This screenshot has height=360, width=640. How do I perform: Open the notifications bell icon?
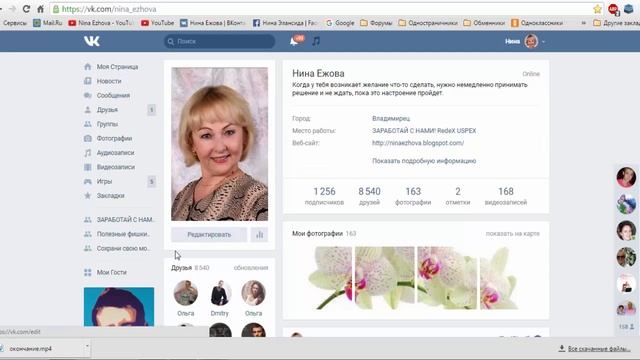[x=294, y=41]
